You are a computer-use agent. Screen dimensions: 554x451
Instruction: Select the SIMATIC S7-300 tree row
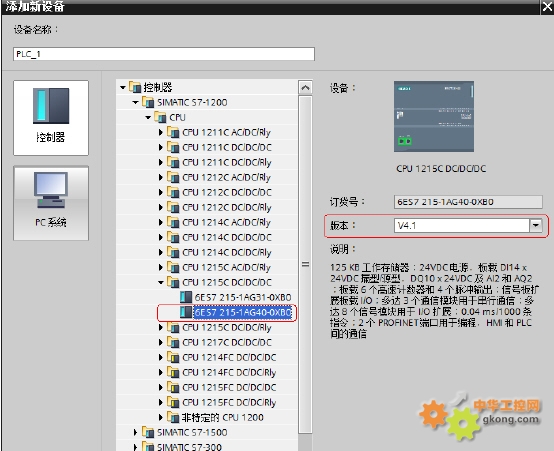pos(207,446)
